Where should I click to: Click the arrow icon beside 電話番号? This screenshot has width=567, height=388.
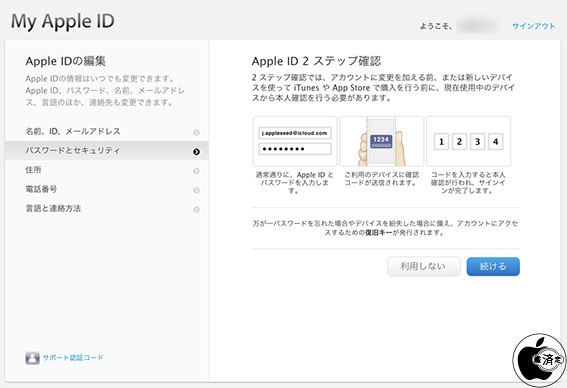(196, 190)
